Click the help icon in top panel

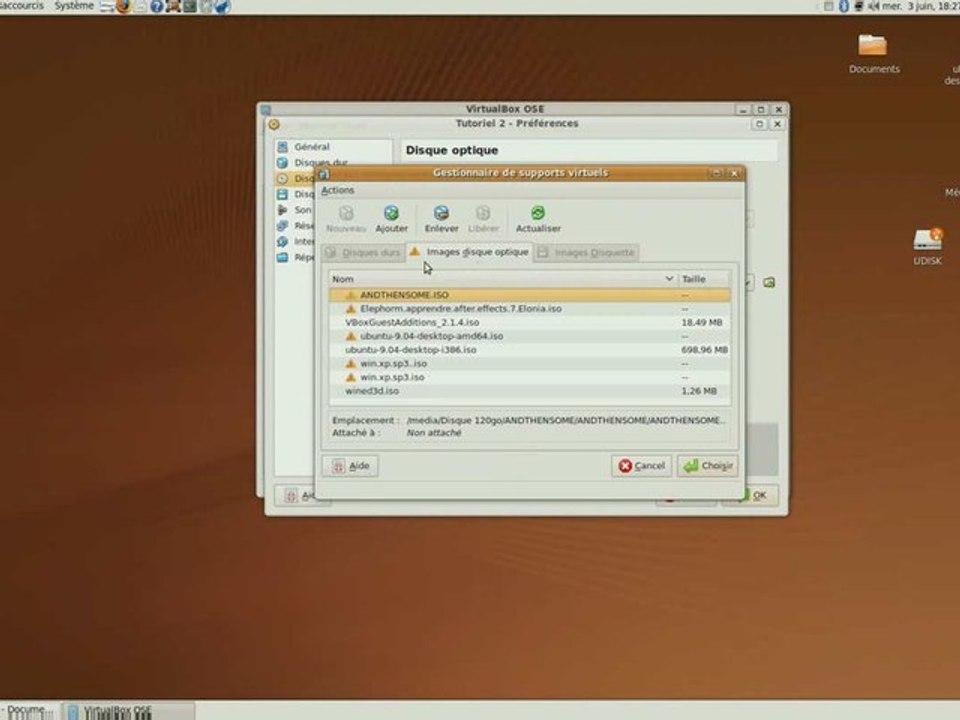point(157,7)
